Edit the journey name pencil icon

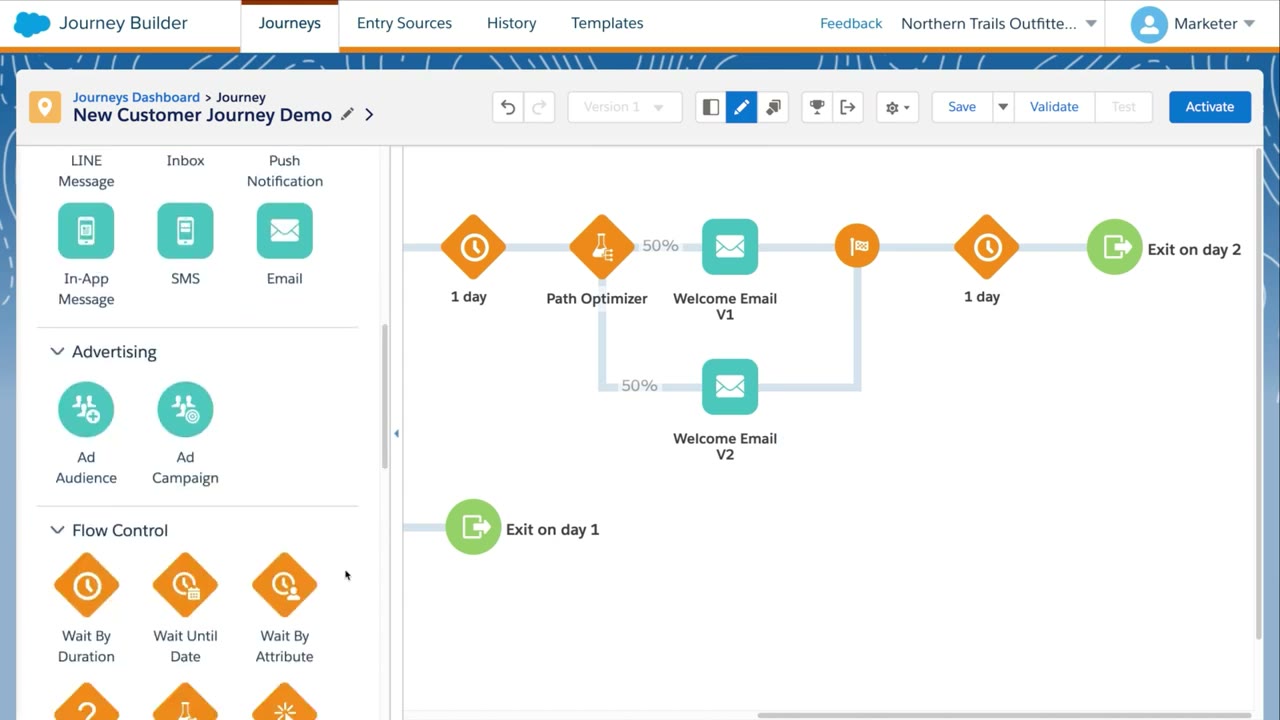click(347, 114)
